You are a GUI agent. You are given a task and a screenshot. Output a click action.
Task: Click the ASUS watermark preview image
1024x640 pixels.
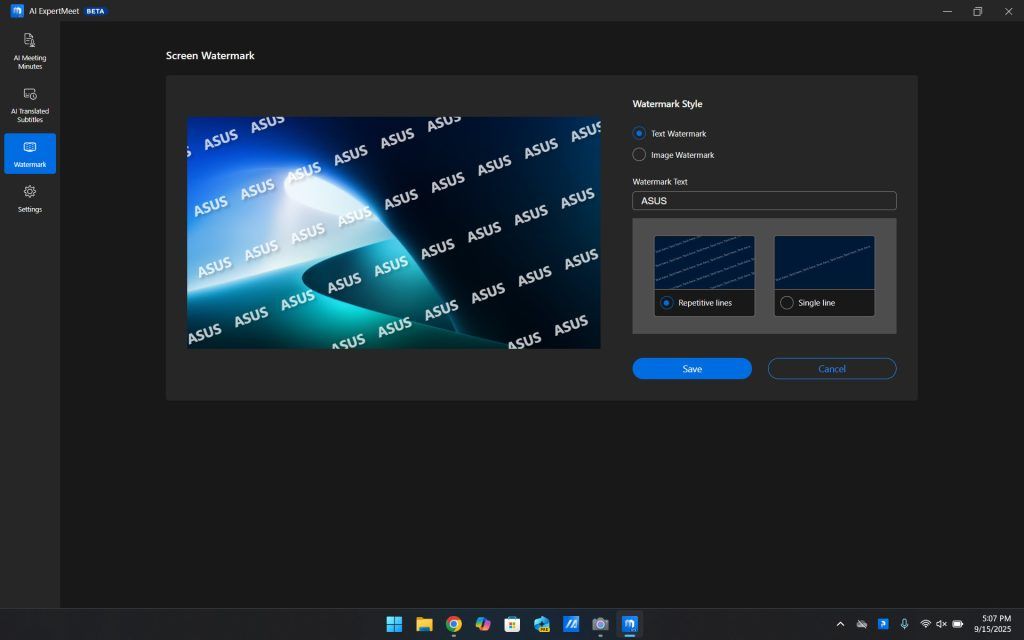click(394, 232)
